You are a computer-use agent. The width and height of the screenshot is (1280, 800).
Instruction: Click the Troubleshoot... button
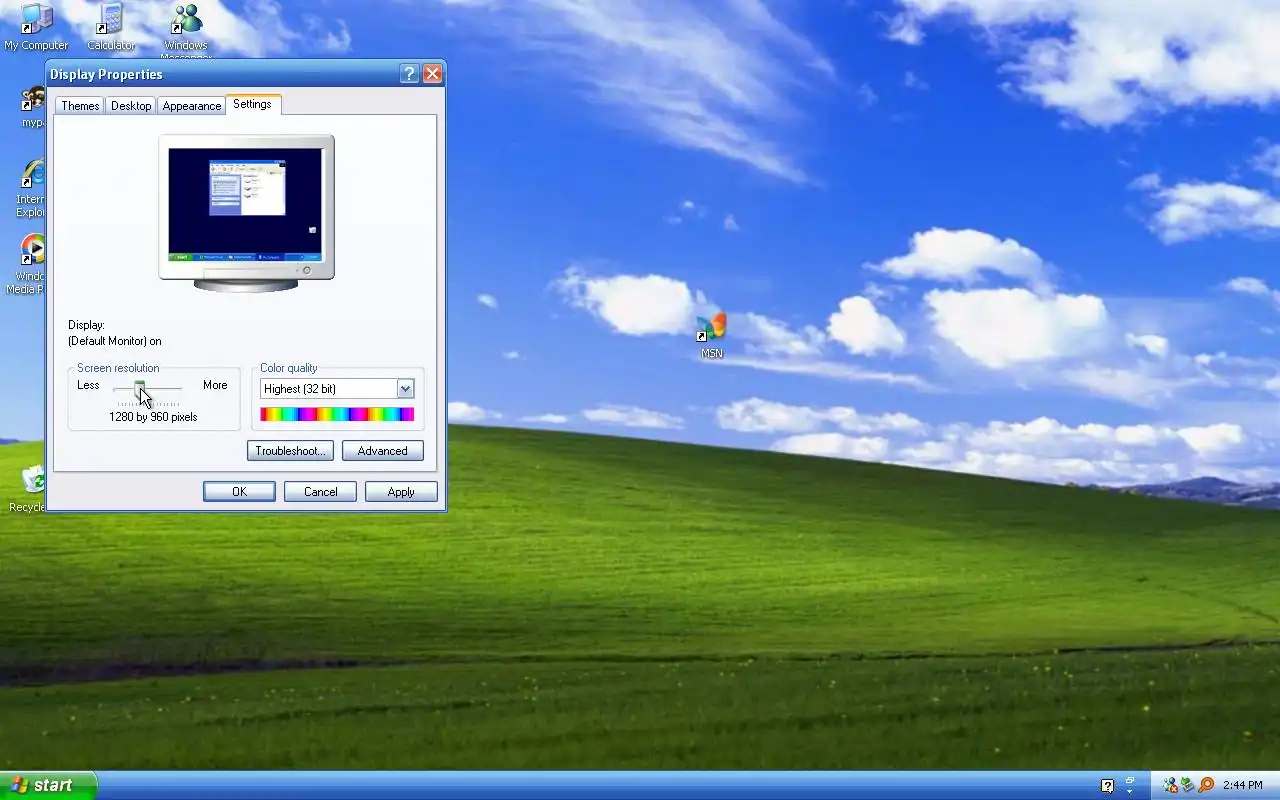click(x=290, y=451)
